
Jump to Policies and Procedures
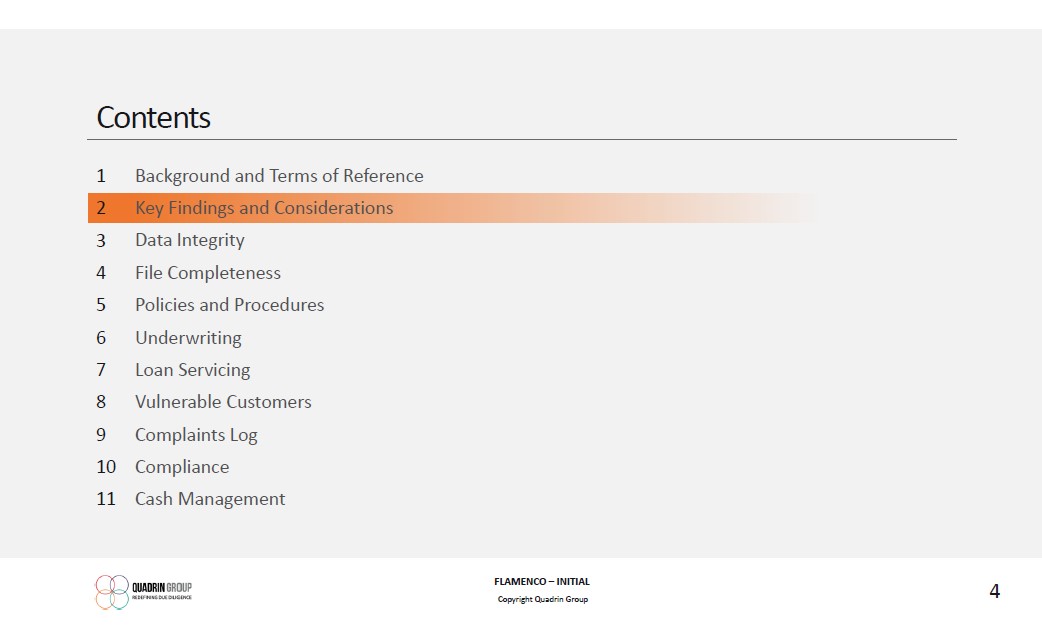(x=229, y=305)
